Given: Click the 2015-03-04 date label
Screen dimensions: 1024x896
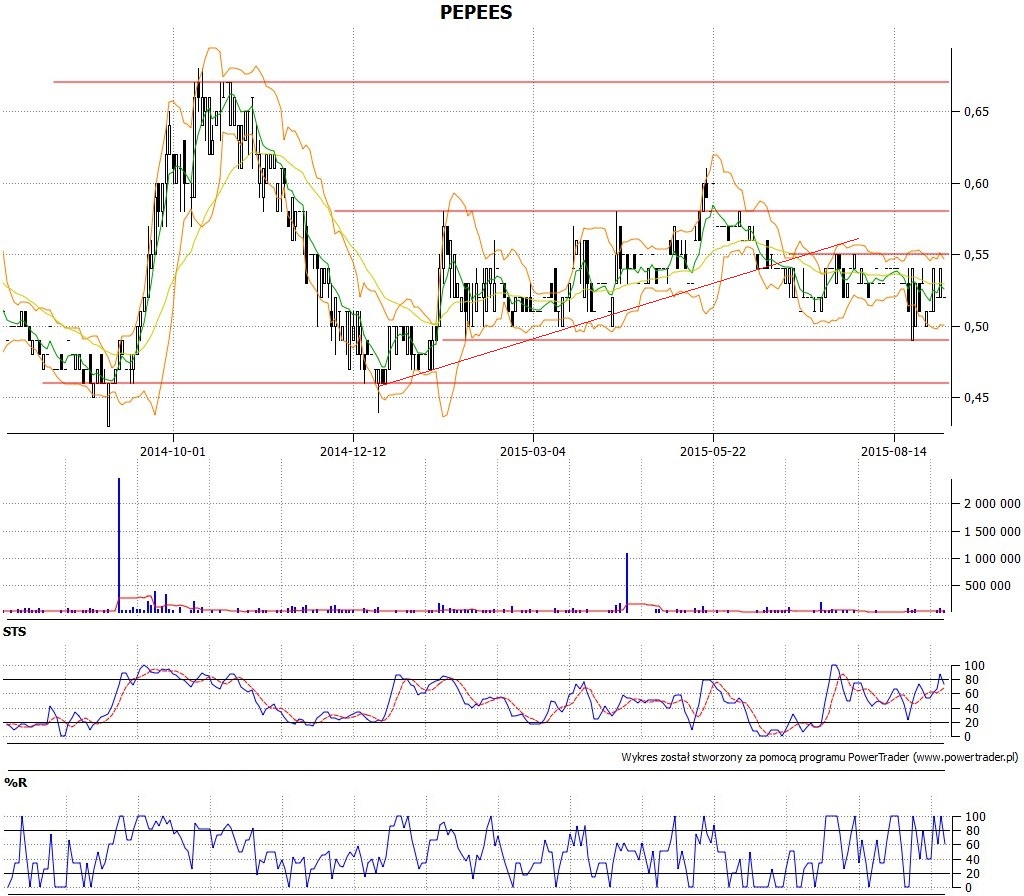Looking at the screenshot, I should point(533,451).
